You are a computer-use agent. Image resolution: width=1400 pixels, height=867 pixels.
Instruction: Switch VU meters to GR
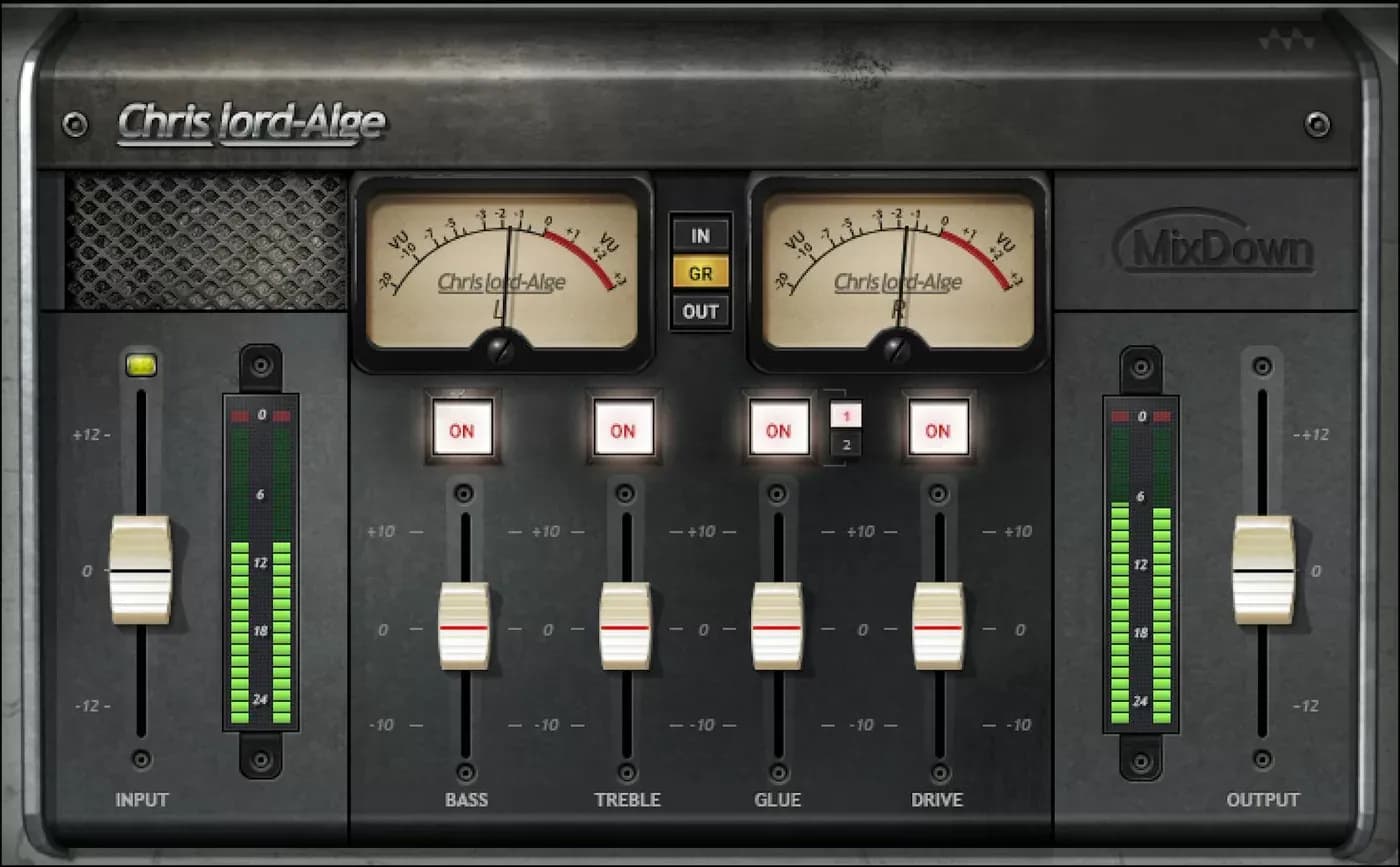click(700, 273)
